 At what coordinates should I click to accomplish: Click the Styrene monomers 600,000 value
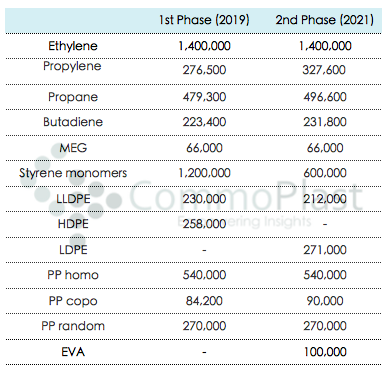pos(325,173)
